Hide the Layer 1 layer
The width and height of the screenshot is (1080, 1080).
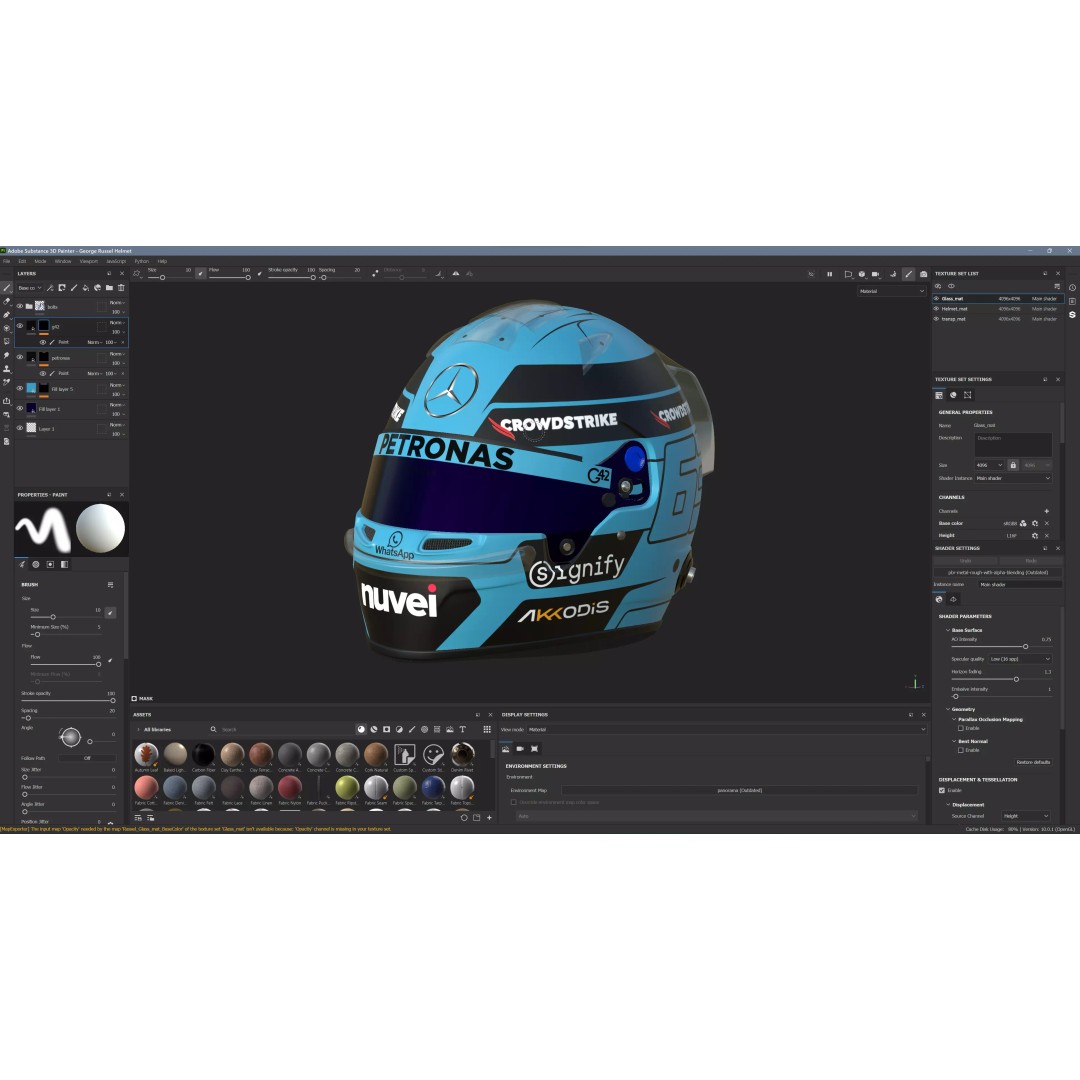(20, 428)
